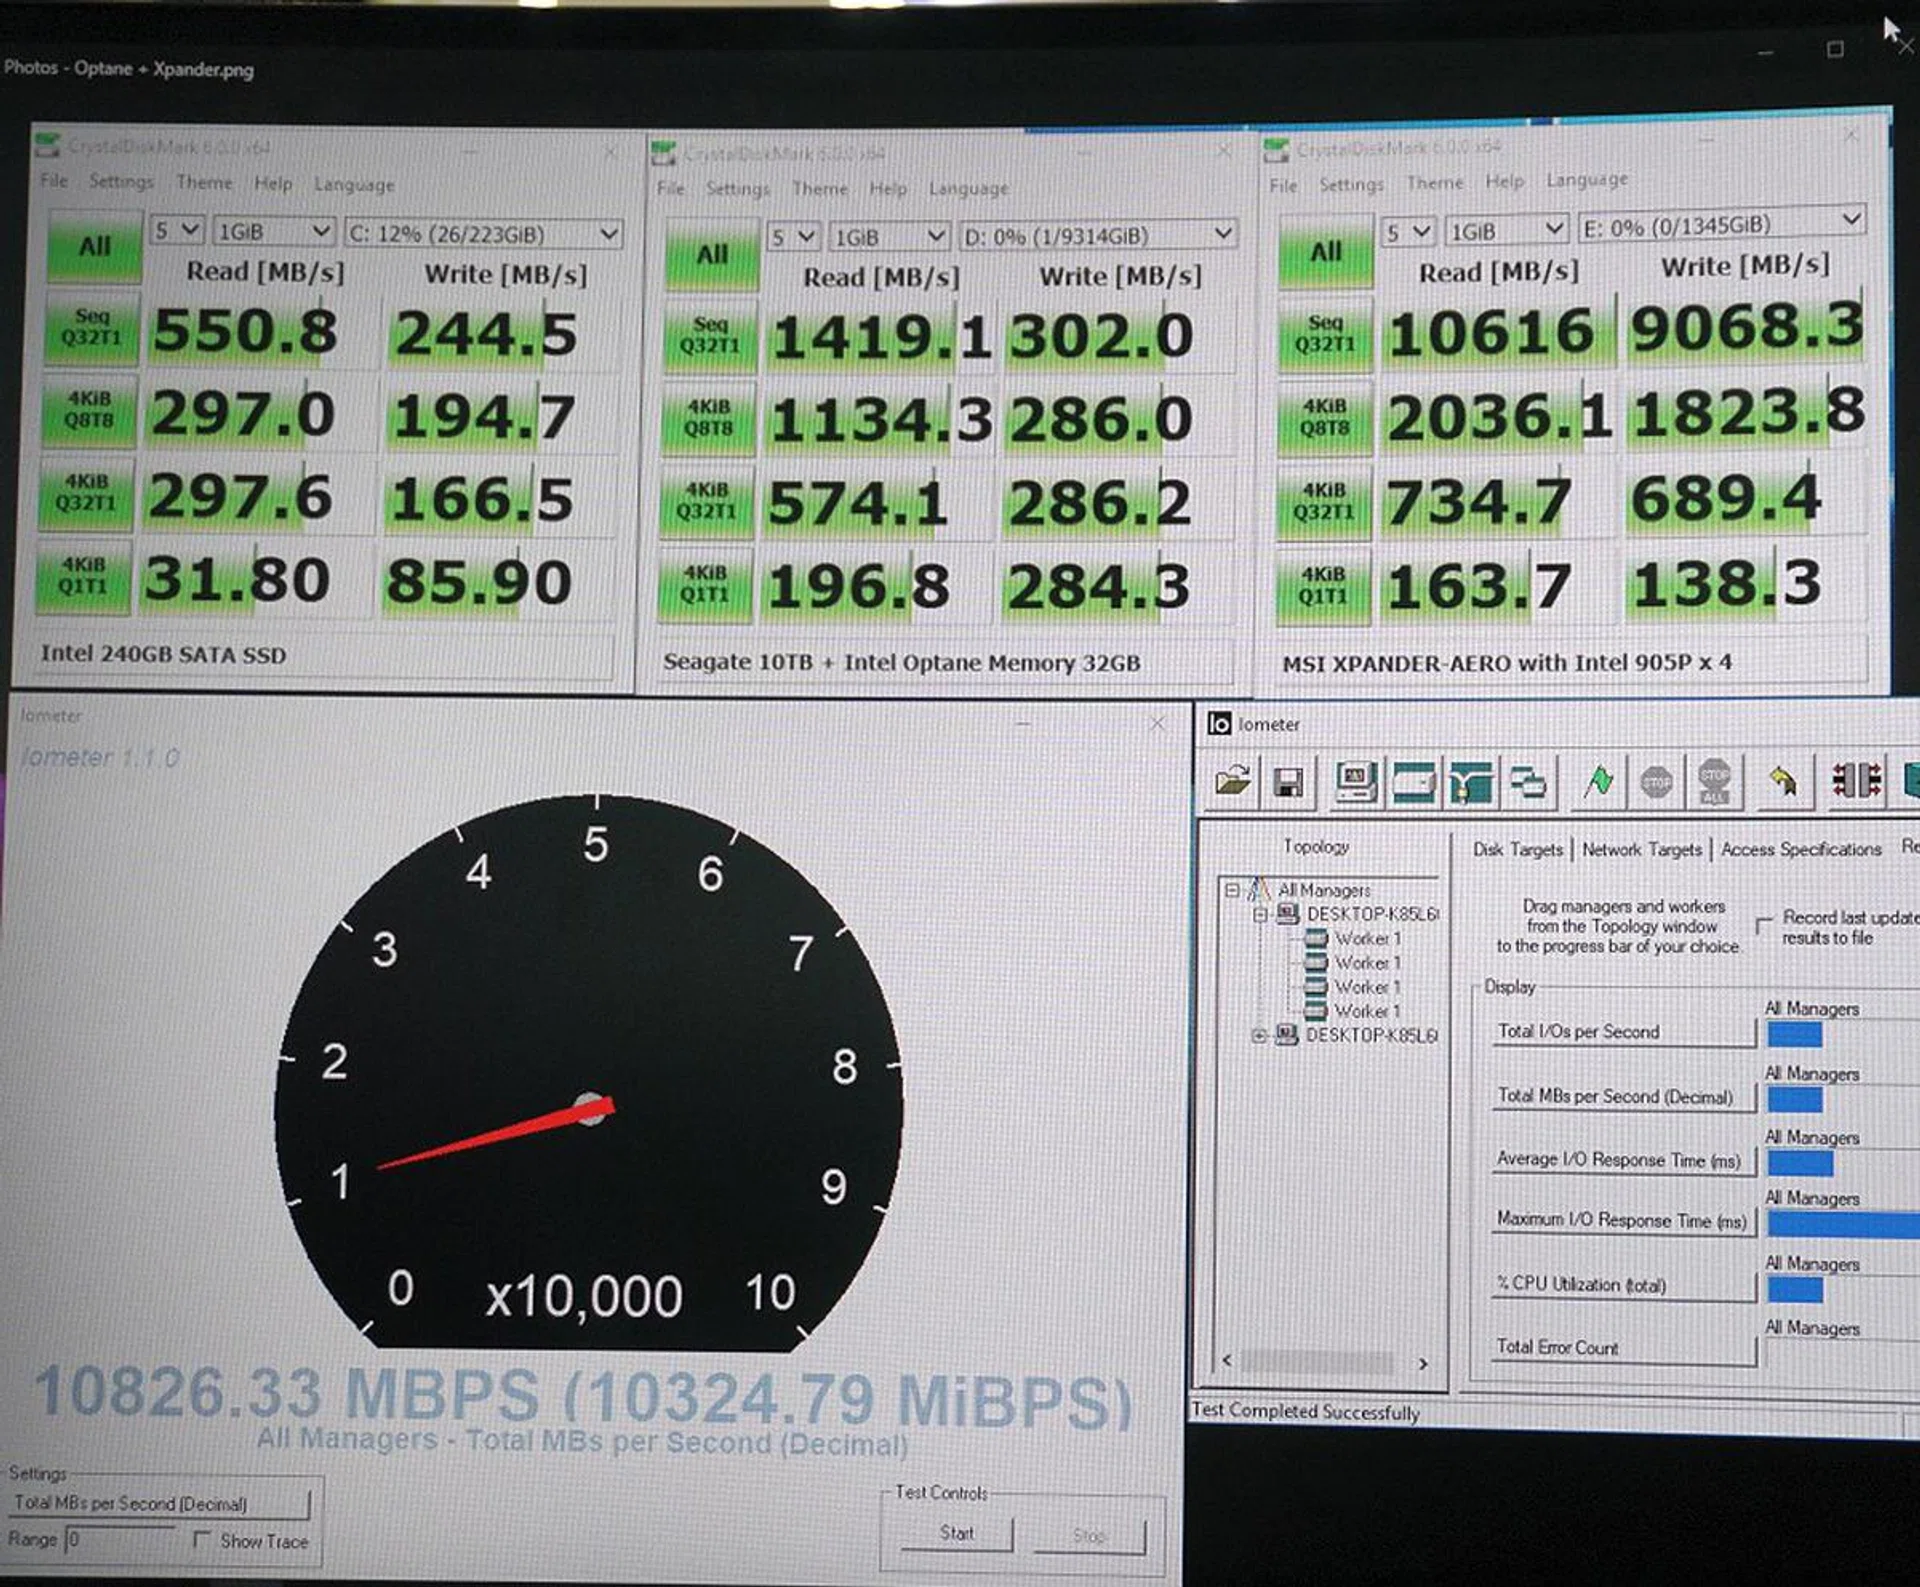This screenshot has width=1920, height=1587.
Task: Click the Start New Disk Worker icon
Action: [x=1413, y=782]
